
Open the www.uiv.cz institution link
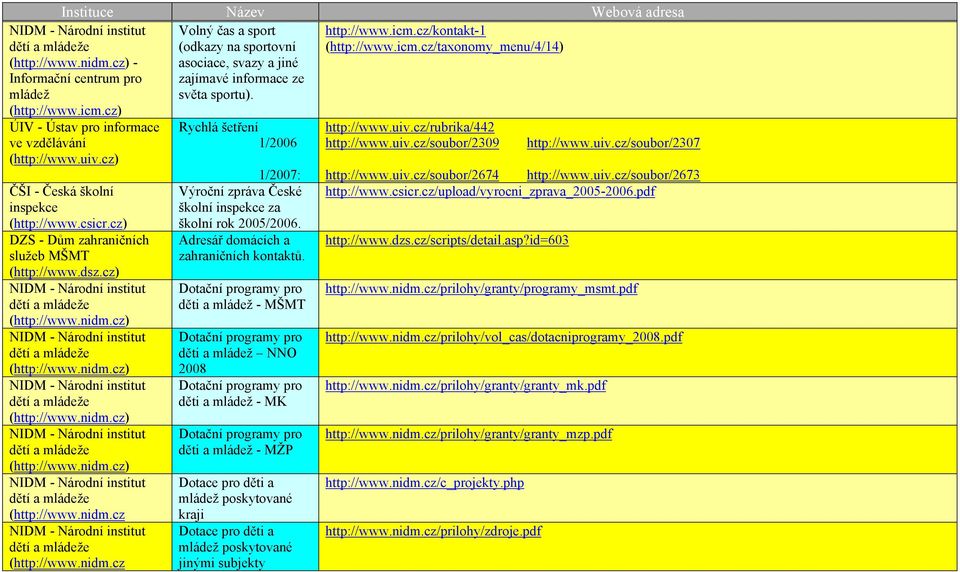coord(64,159)
